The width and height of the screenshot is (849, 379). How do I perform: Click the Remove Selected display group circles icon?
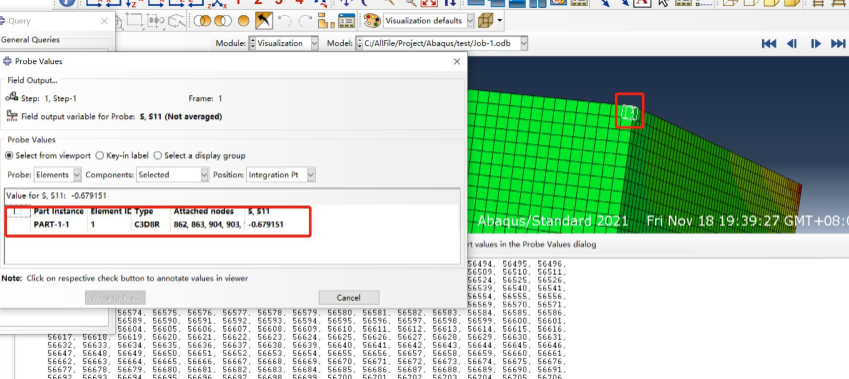[223, 21]
